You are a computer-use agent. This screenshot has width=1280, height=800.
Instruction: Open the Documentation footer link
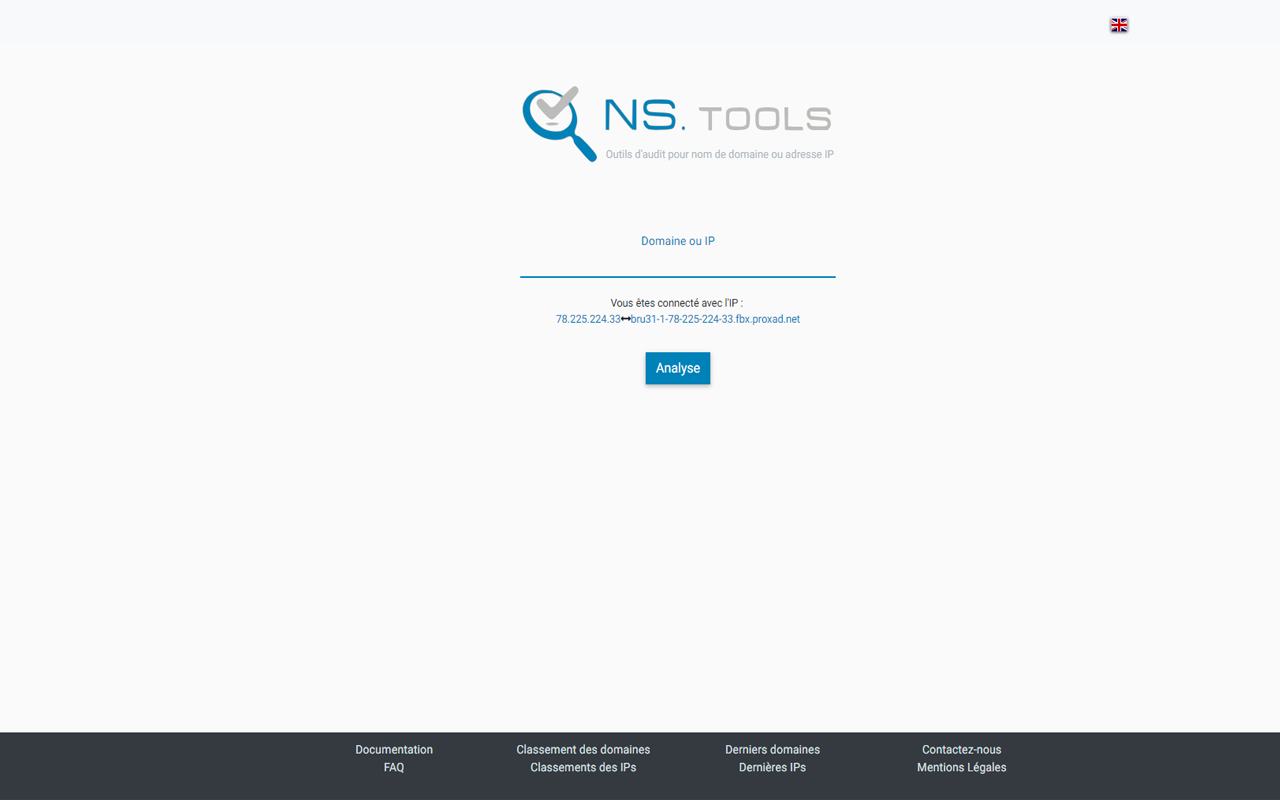coord(394,749)
